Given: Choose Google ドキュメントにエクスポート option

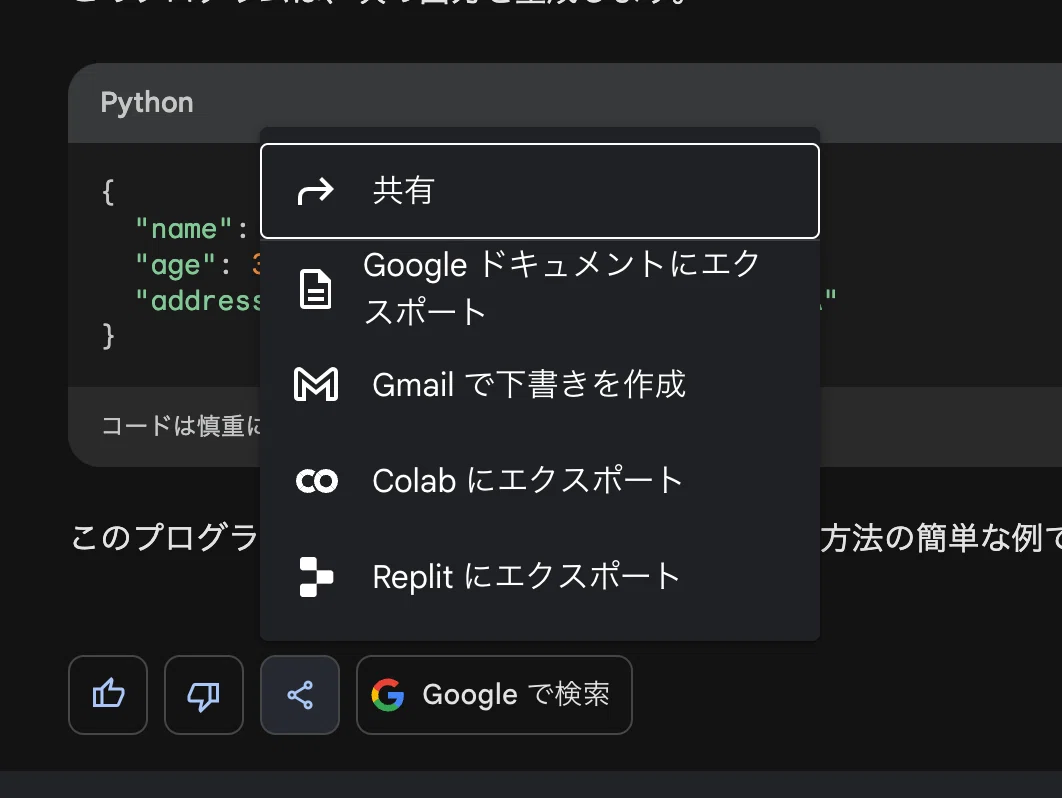Looking at the screenshot, I should point(540,289).
